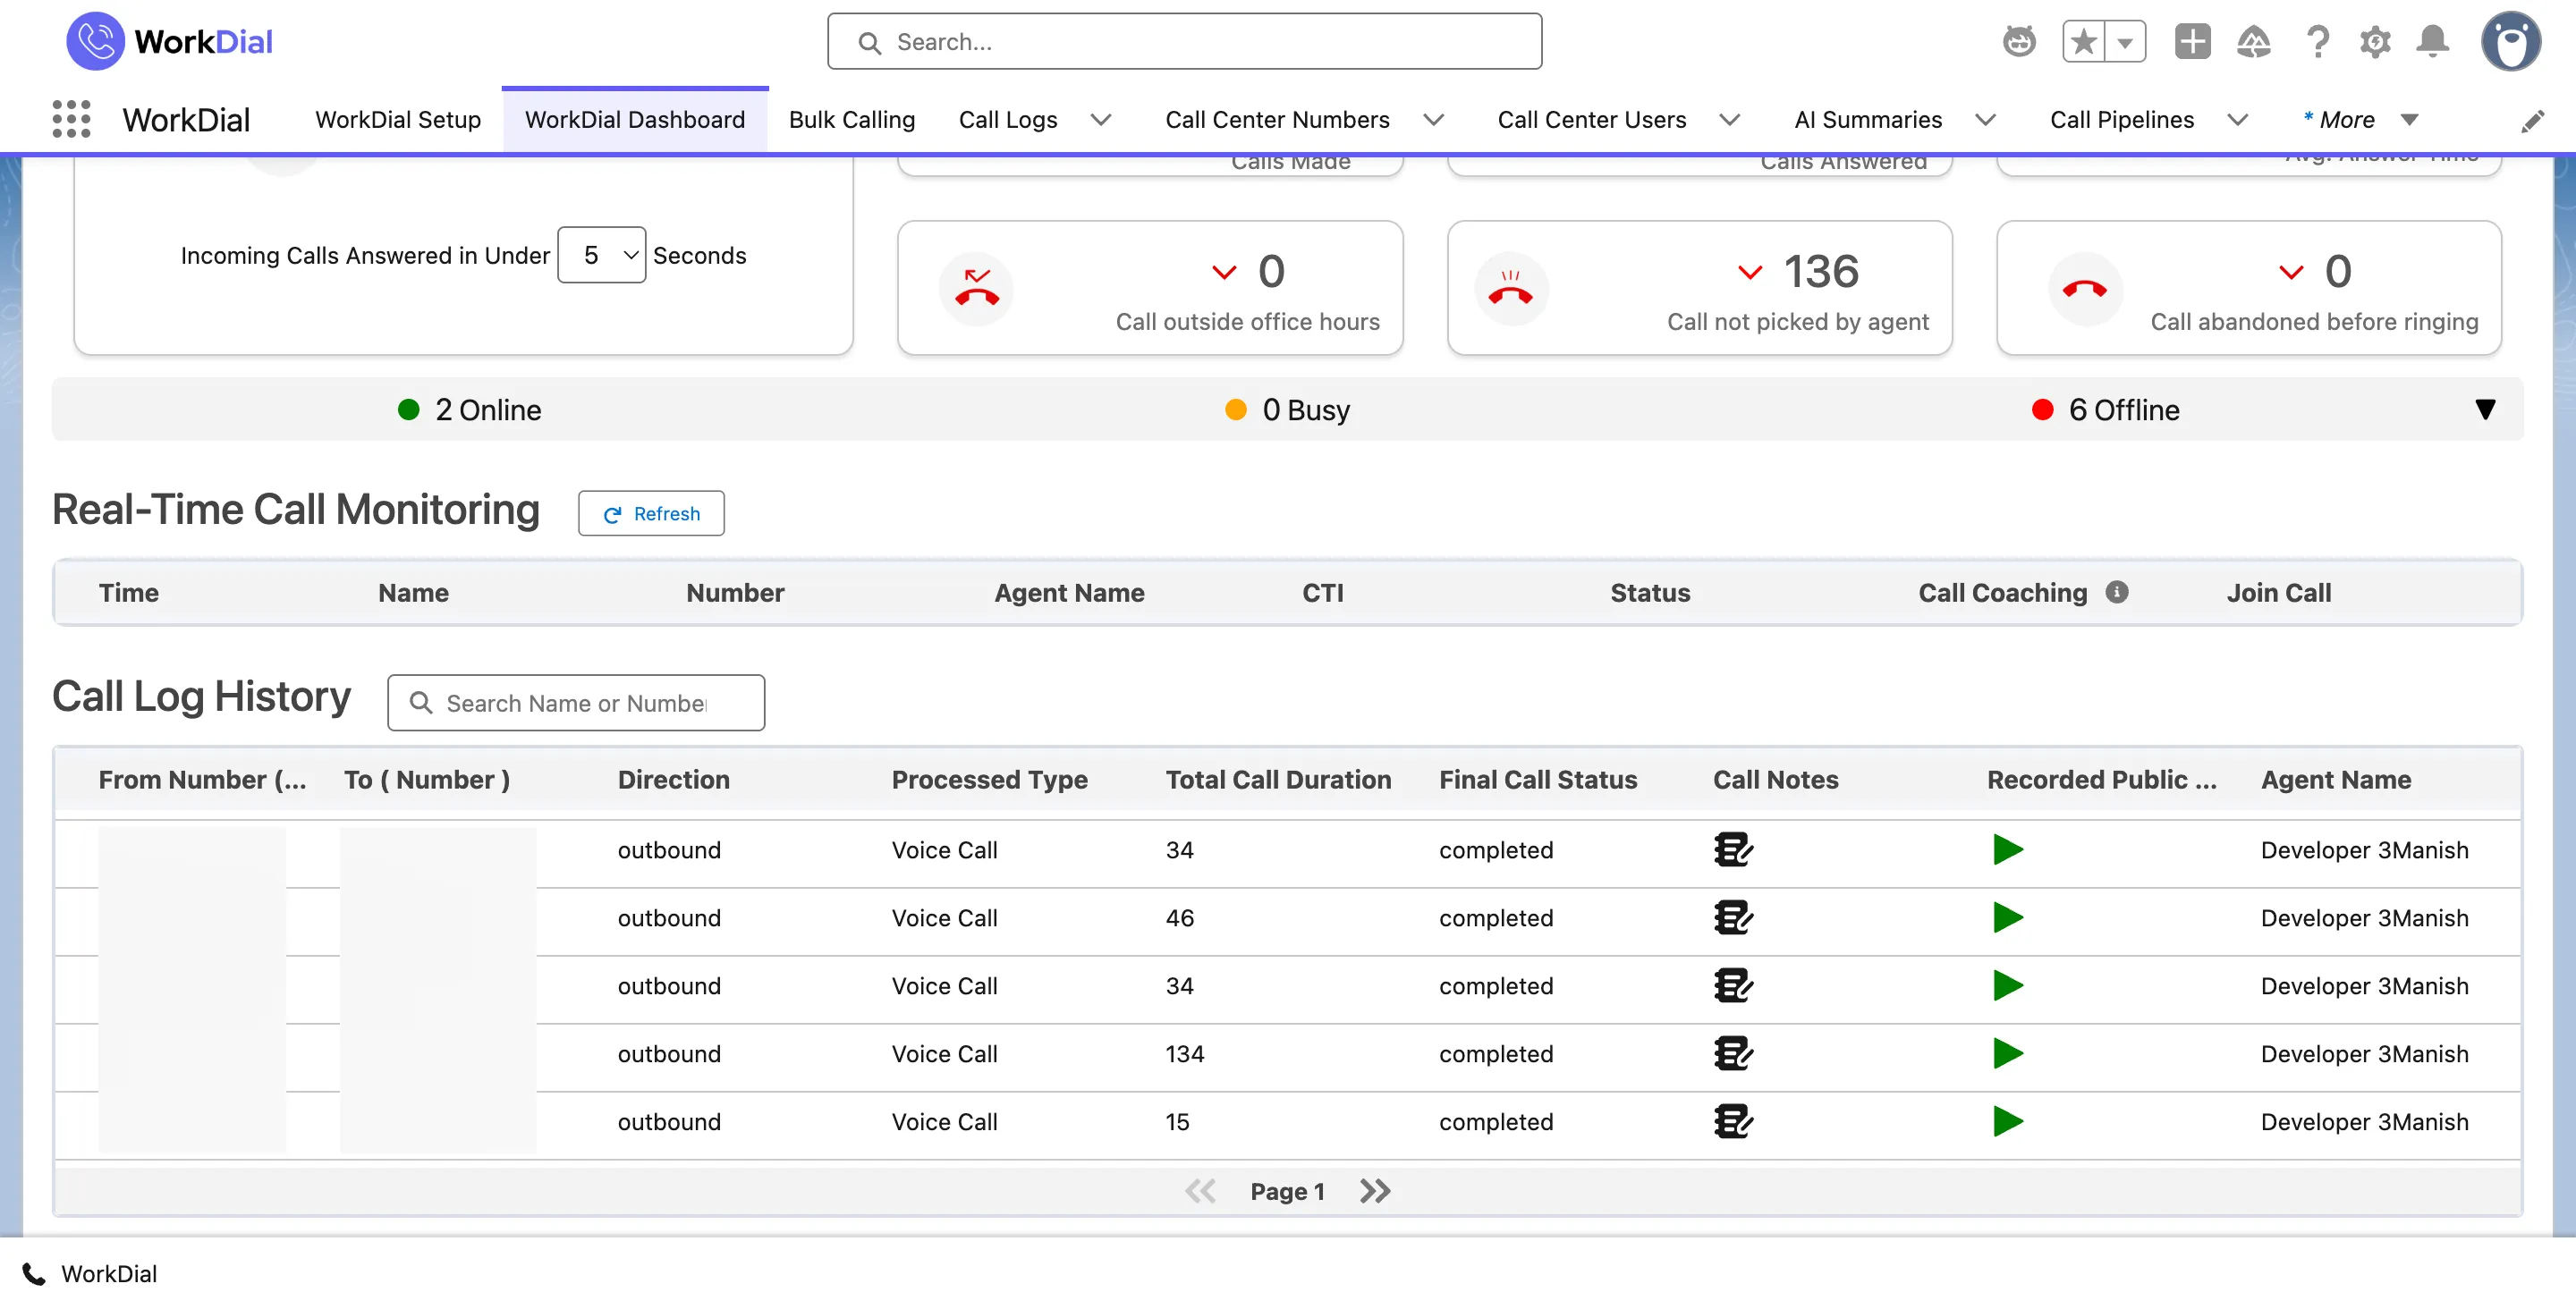Open the seconds threshold dropdown showing 5
Screen dimensions: 2576x1309
(x=601, y=255)
